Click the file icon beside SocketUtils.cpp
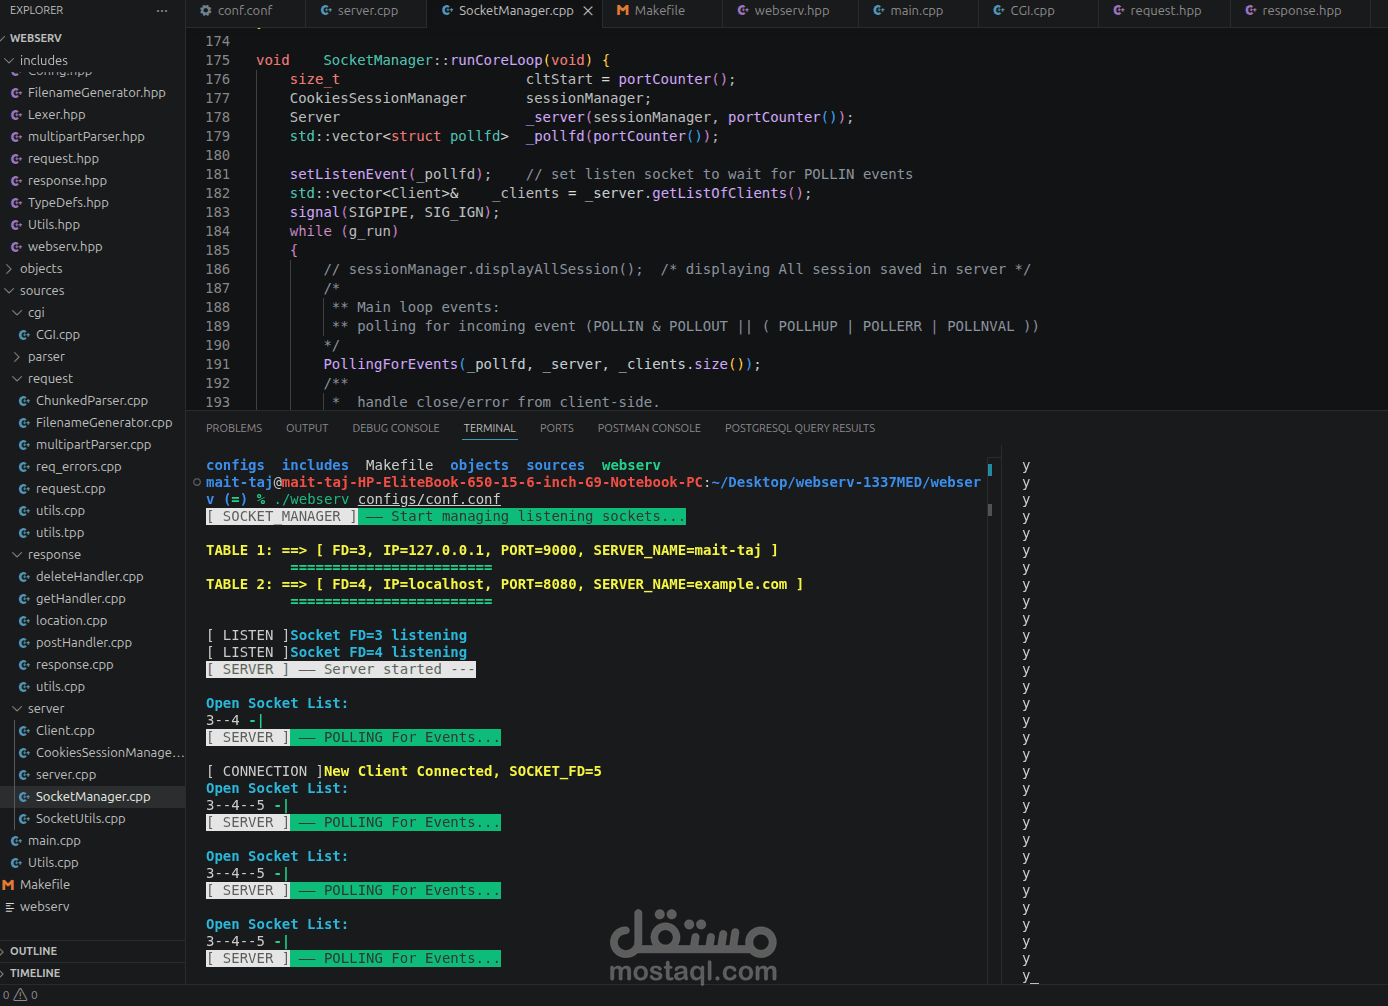The height and width of the screenshot is (1006, 1388). [x=24, y=819]
